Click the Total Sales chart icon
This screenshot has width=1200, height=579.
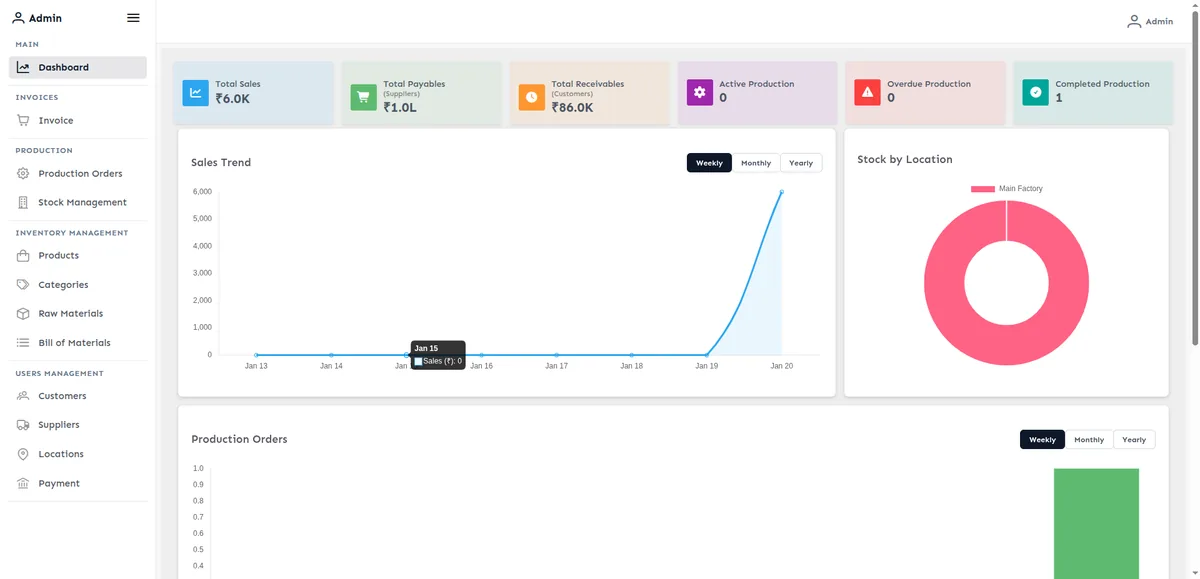coord(196,93)
